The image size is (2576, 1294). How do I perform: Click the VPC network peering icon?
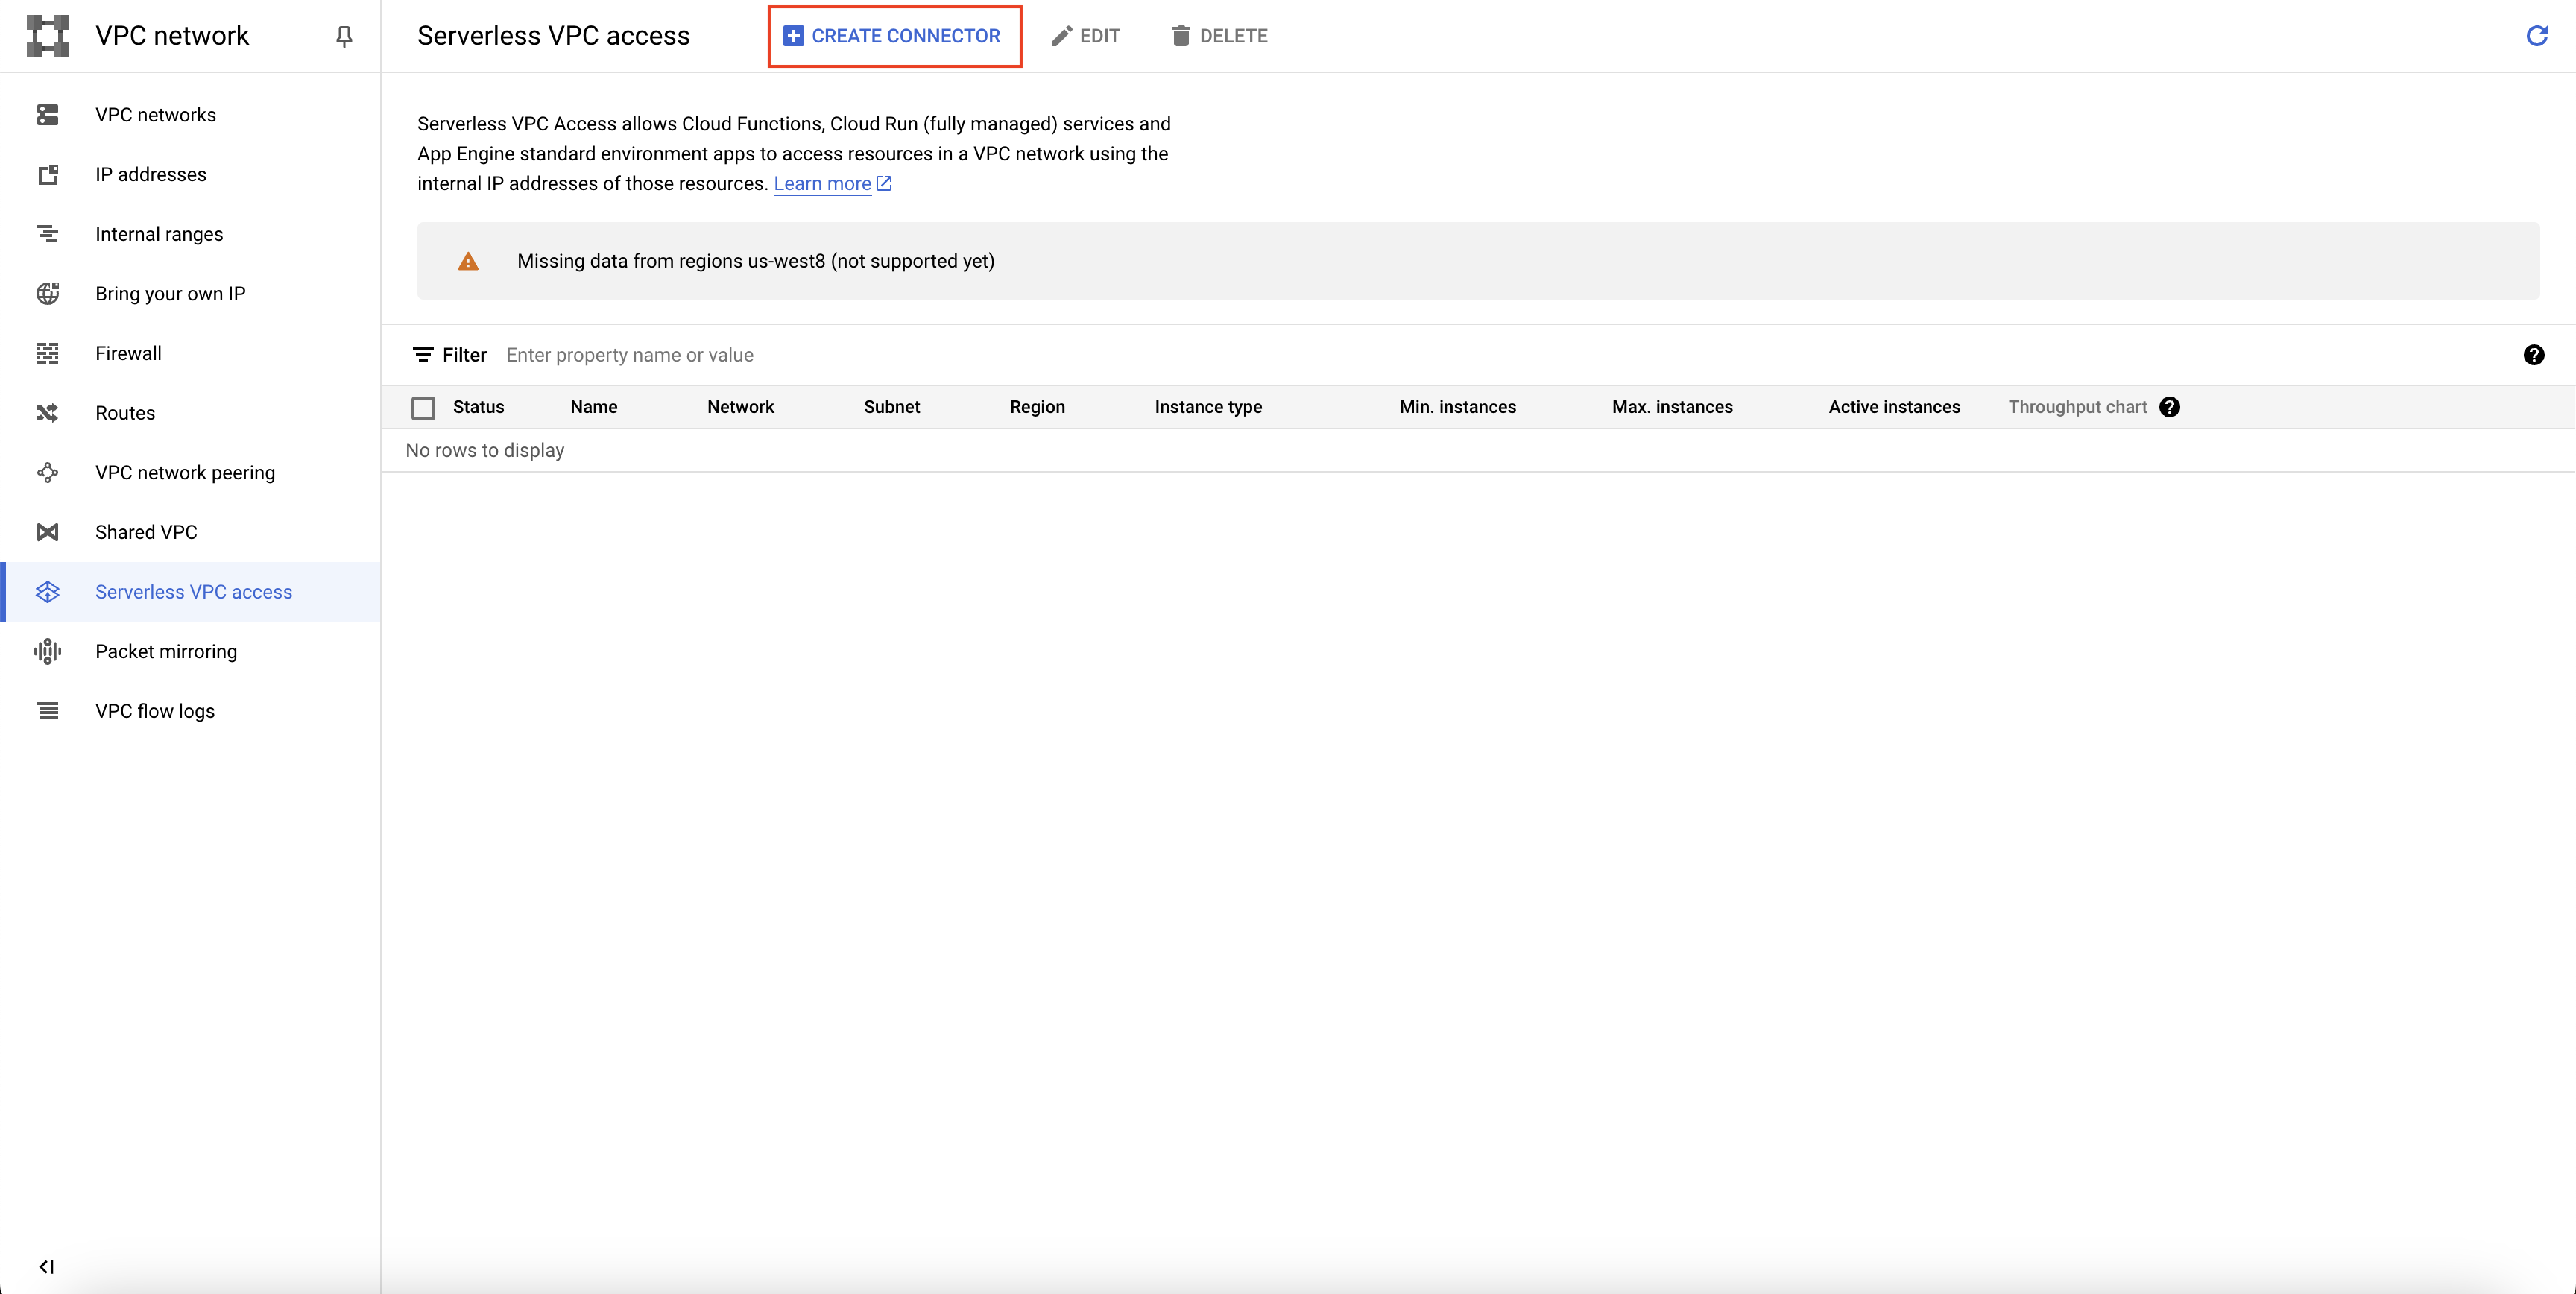pyautogui.click(x=47, y=473)
